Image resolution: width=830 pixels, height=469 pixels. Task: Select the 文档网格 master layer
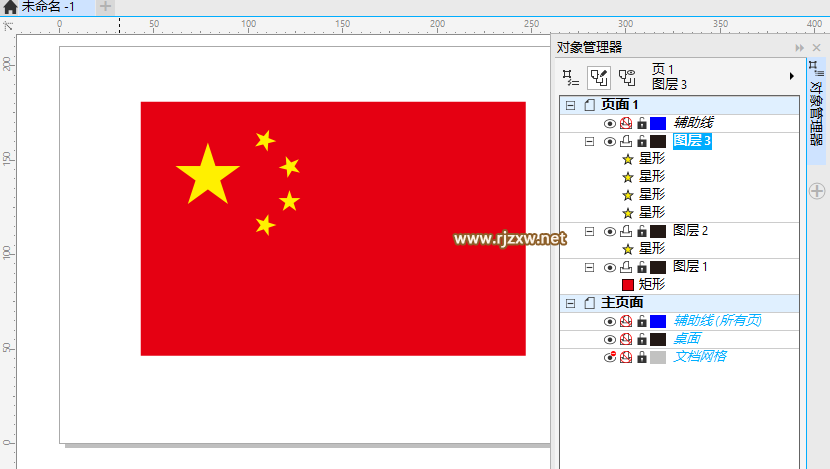point(700,357)
